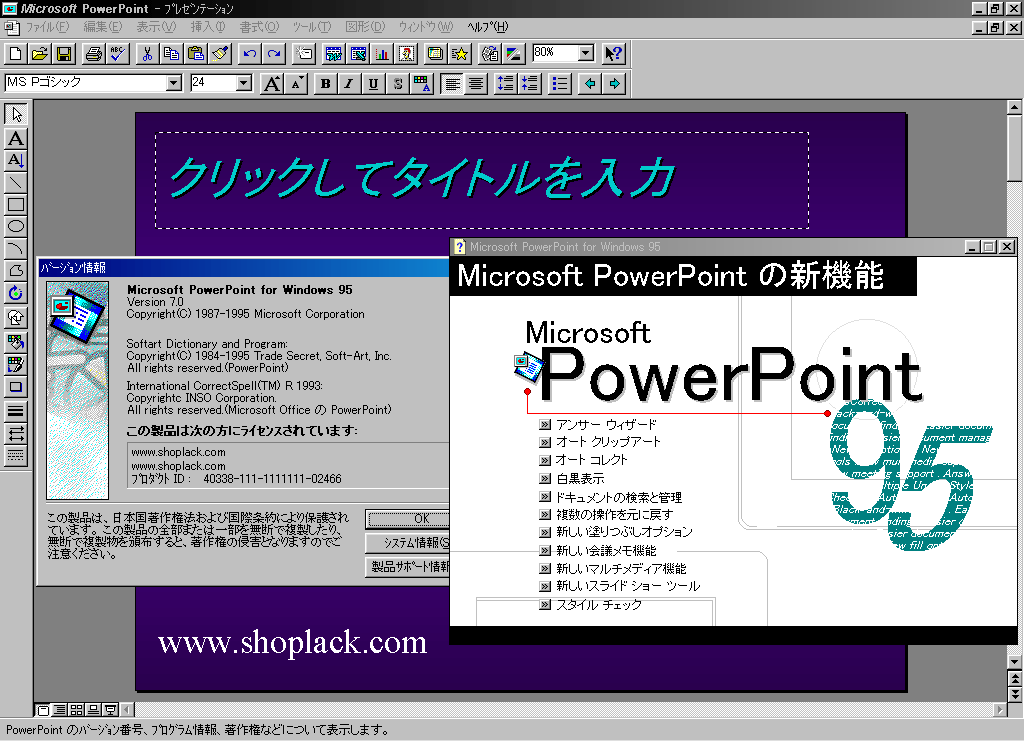Viewport: 1024px width, 741px height.
Task: Open the ヘルプ(H) menu
Action: click(487, 27)
